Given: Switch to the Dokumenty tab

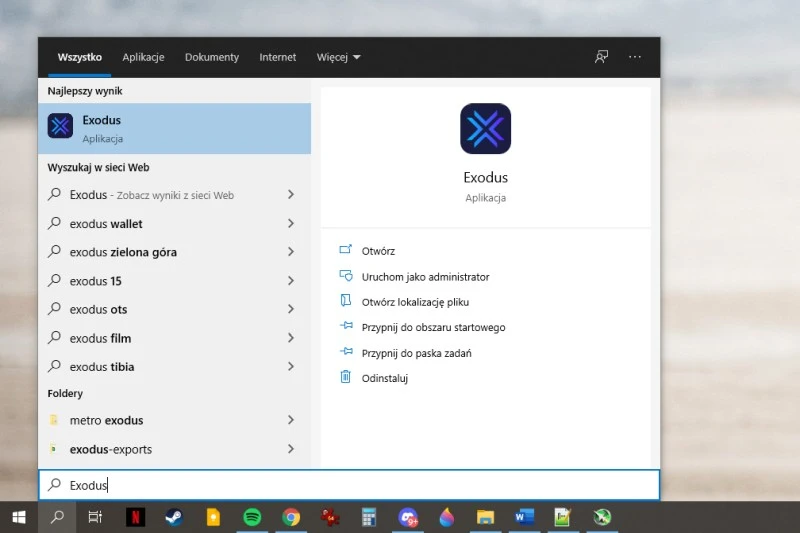Looking at the screenshot, I should tap(212, 57).
